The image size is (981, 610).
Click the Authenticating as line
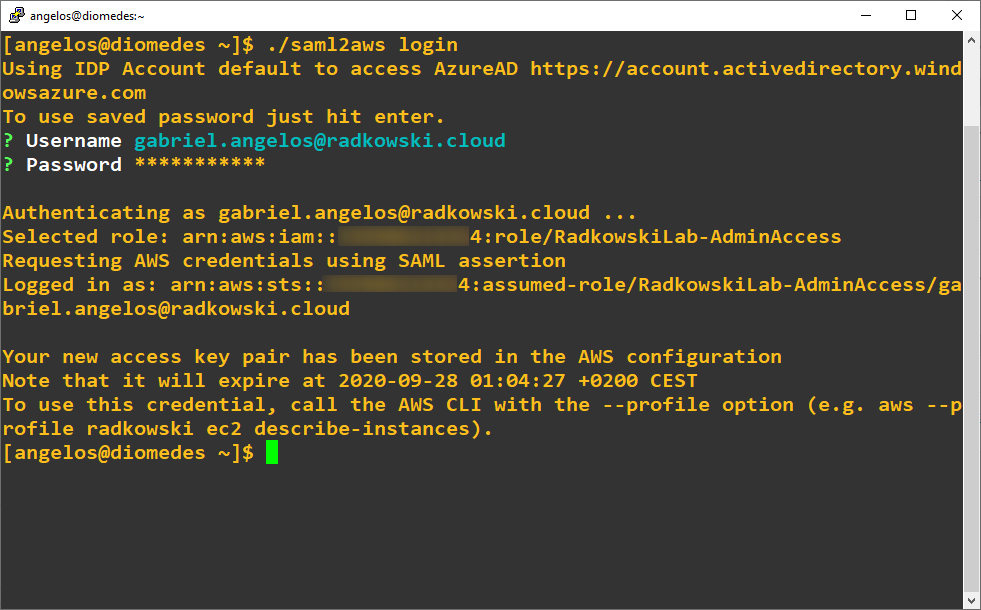coord(319,213)
